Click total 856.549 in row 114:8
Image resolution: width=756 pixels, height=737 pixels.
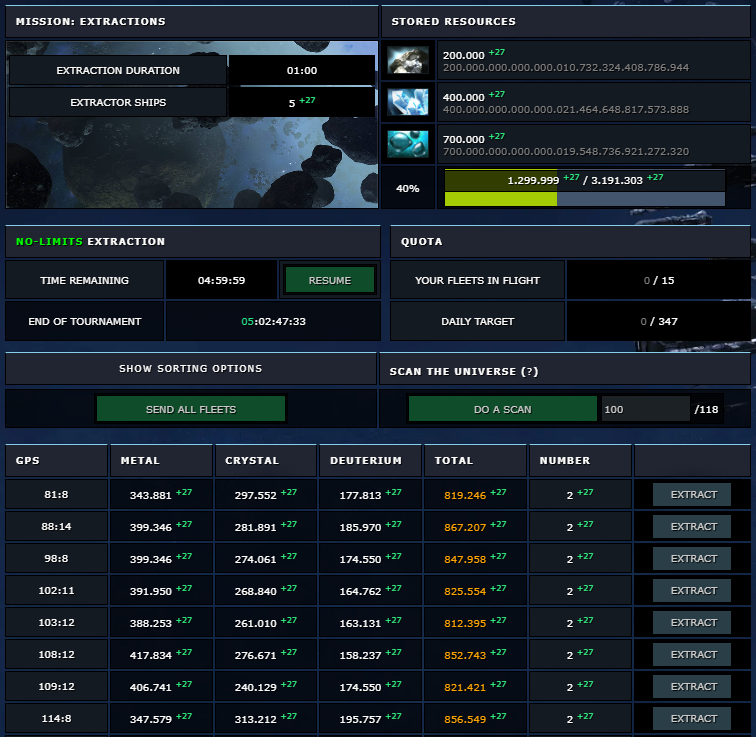[x=465, y=719]
